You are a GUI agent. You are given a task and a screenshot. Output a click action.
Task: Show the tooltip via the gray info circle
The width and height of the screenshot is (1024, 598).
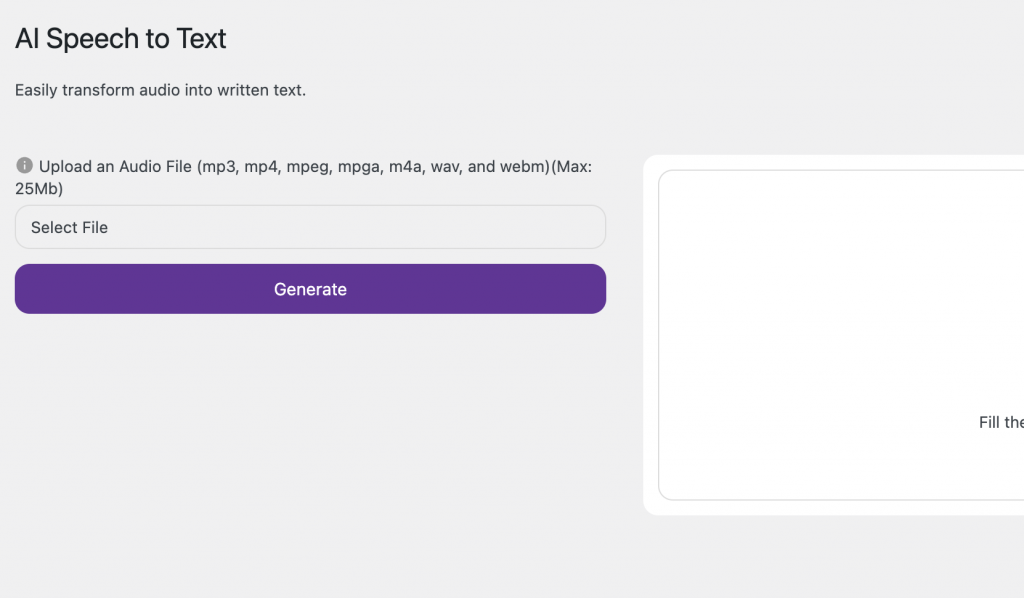coord(24,165)
